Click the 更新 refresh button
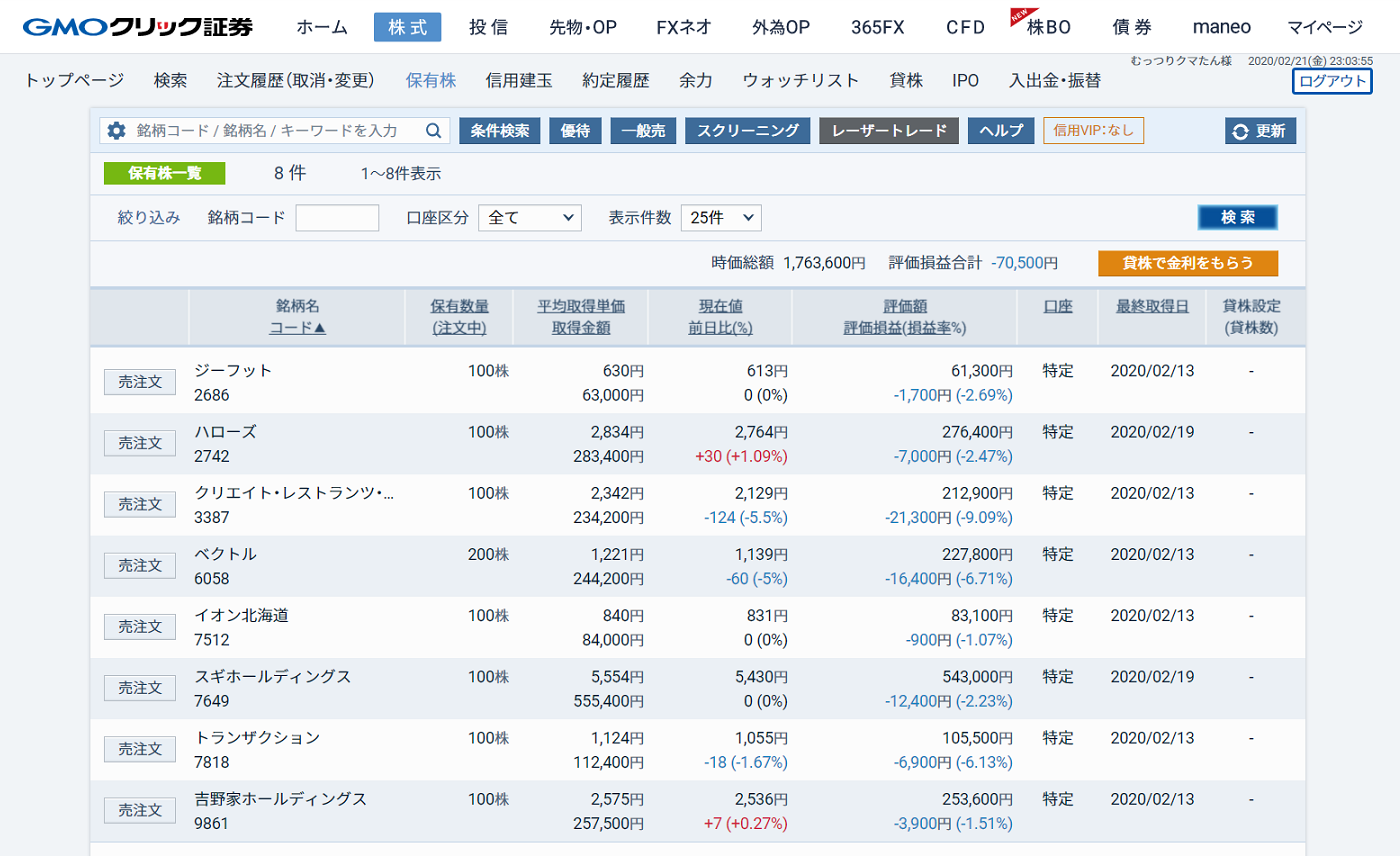 tap(1260, 131)
